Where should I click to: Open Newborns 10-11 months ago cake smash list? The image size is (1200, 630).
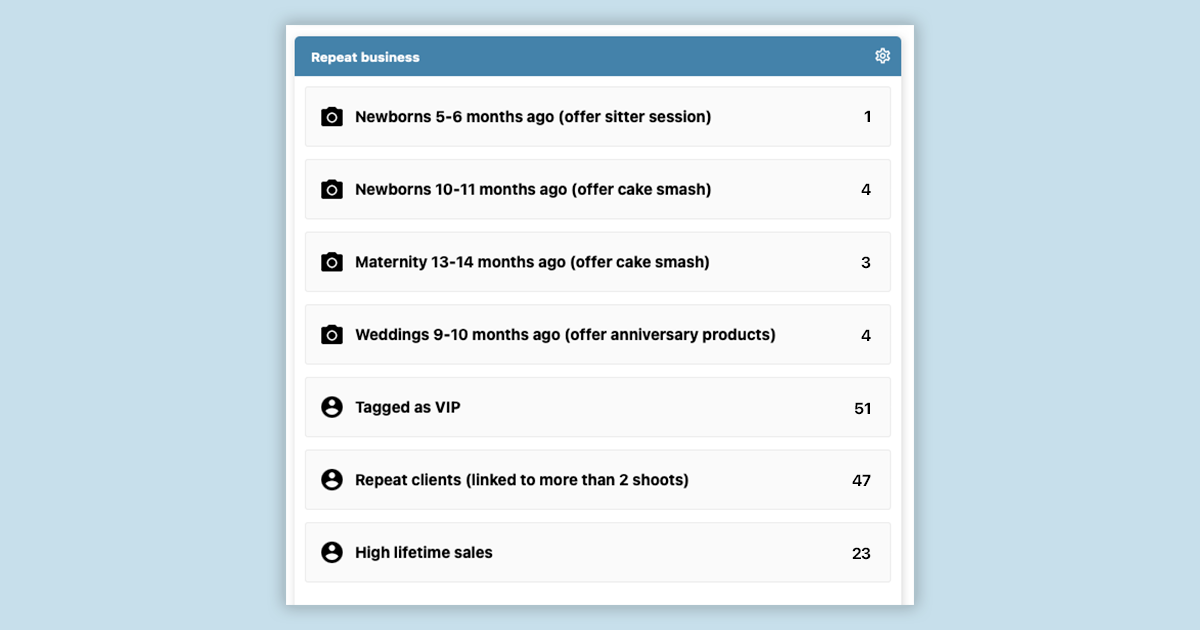[533, 189]
